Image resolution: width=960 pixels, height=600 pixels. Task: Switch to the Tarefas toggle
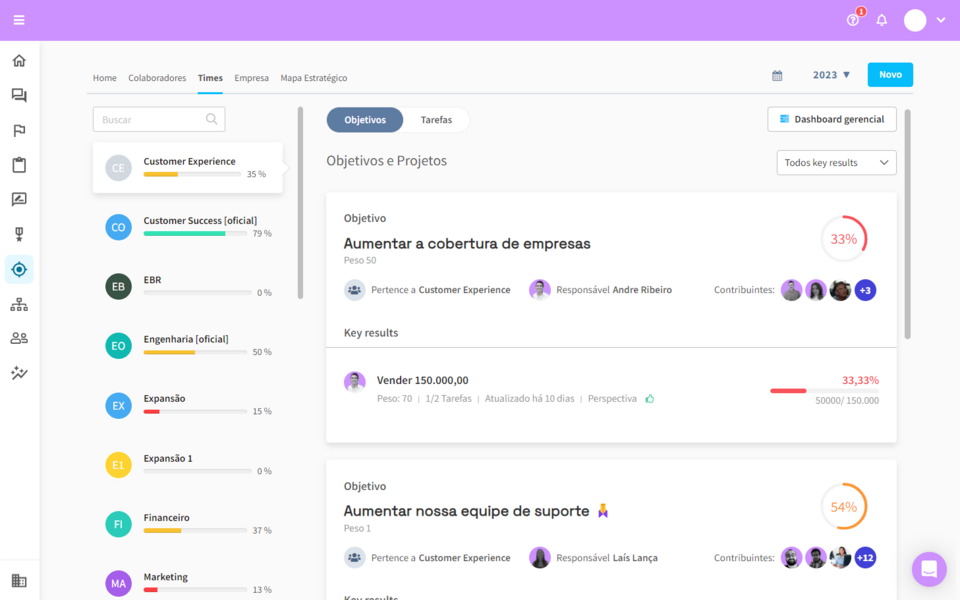point(436,120)
